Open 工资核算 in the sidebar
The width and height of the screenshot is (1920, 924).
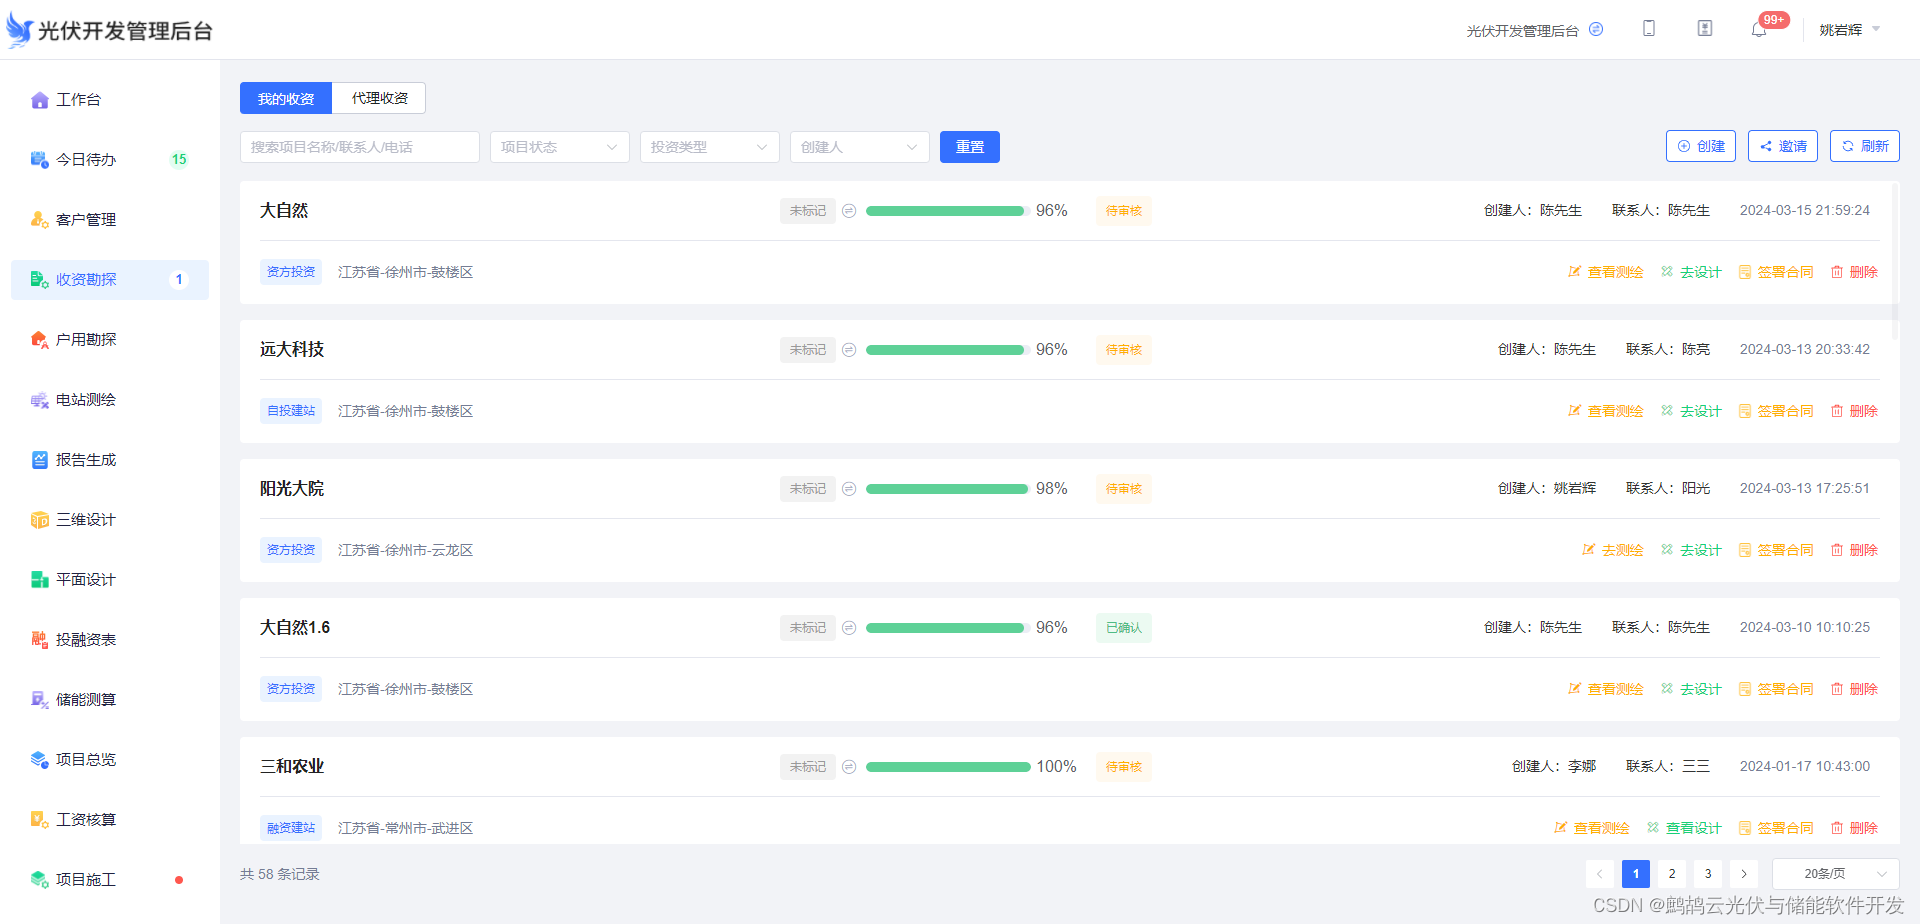(110, 820)
